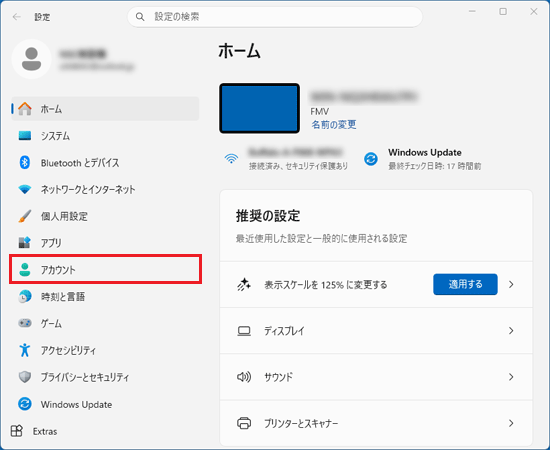Open the Bluetooth とデバイス menu label
Viewport: 550px width, 450px height.
click(x=80, y=163)
